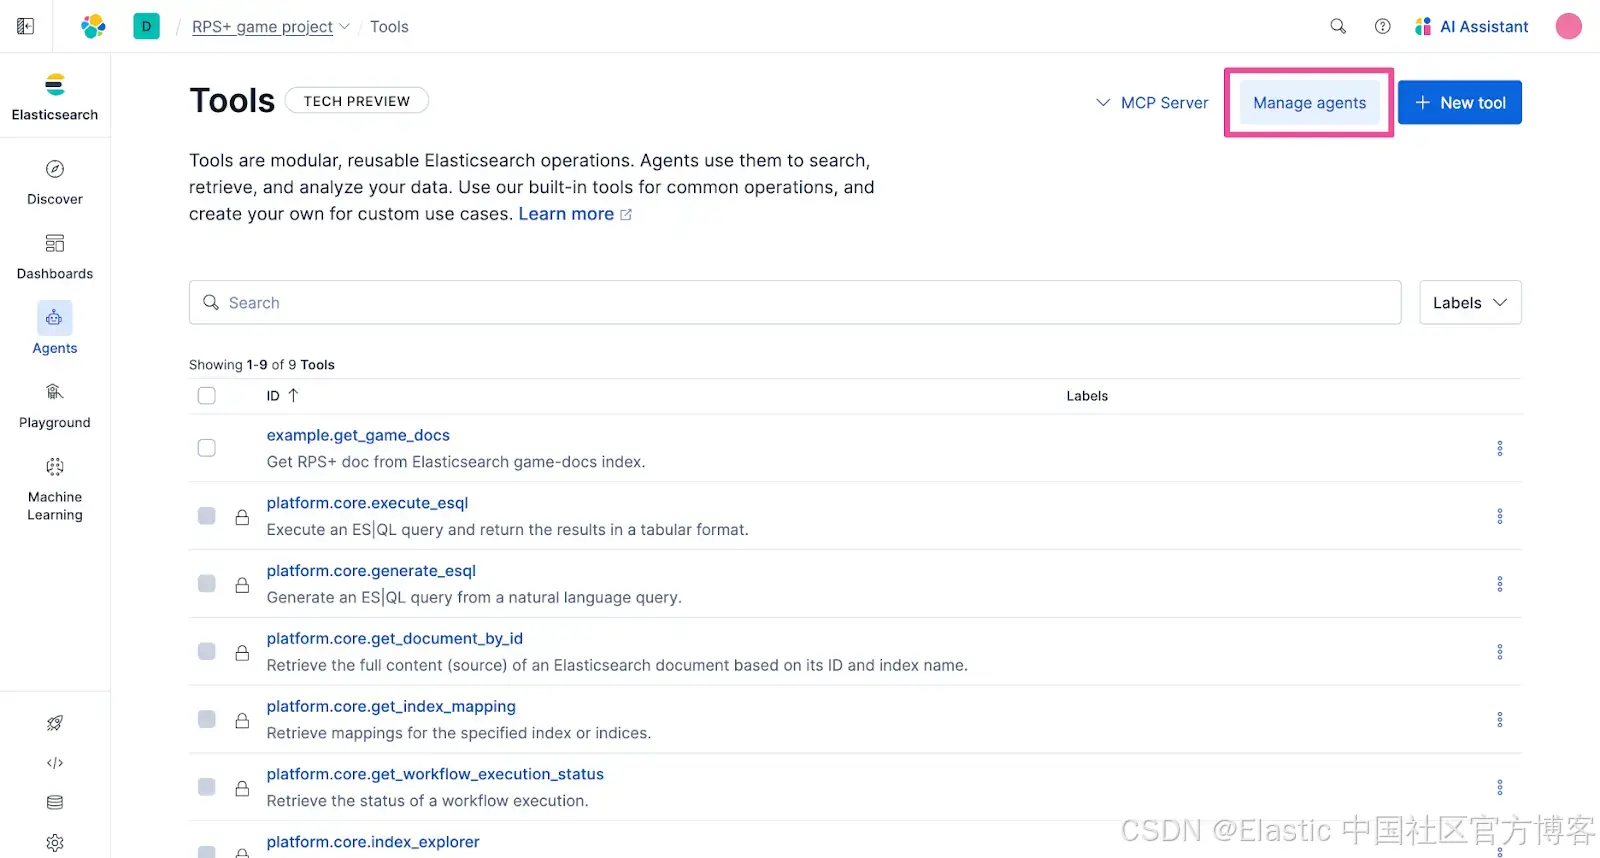Focus the tools Search field
This screenshot has height=858, width=1600.
[x=795, y=303]
